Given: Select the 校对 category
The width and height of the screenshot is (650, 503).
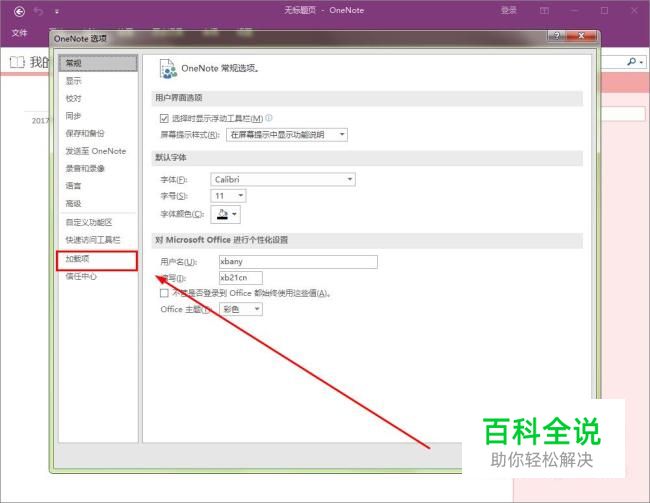Looking at the screenshot, I should 98,98.
